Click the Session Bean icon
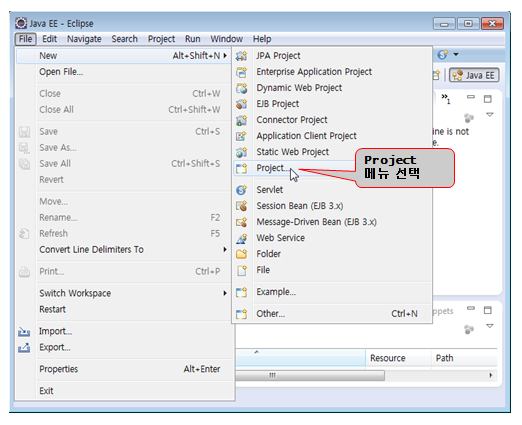This screenshot has width=522, height=425. pos(242,206)
